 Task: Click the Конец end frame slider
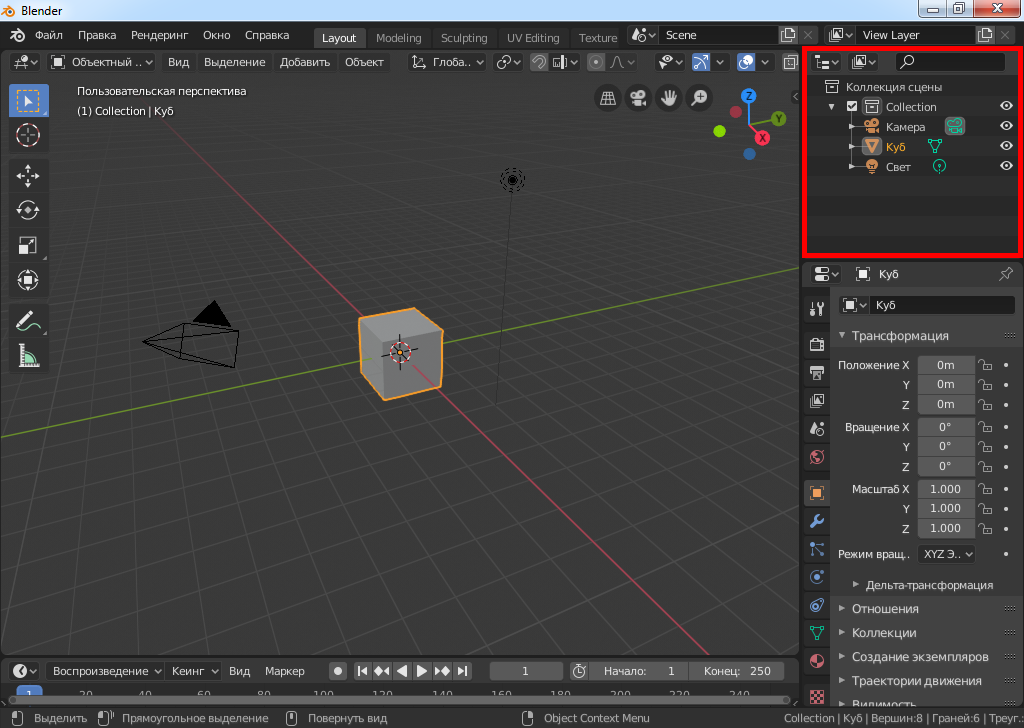coord(737,671)
